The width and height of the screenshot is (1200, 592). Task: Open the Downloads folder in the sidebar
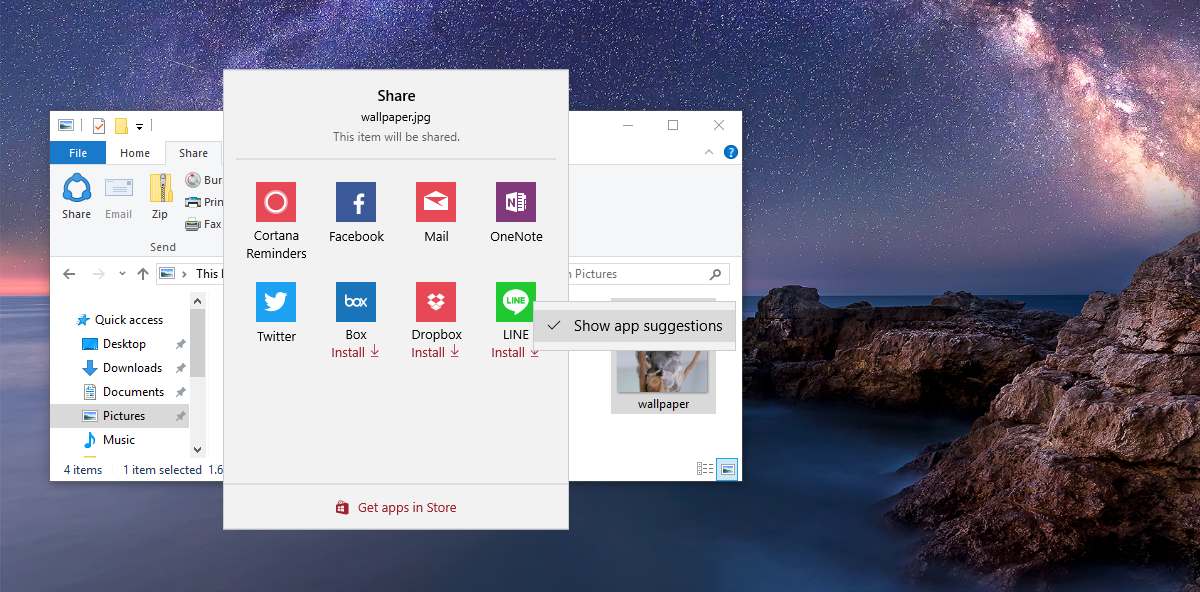pyautogui.click(x=122, y=368)
